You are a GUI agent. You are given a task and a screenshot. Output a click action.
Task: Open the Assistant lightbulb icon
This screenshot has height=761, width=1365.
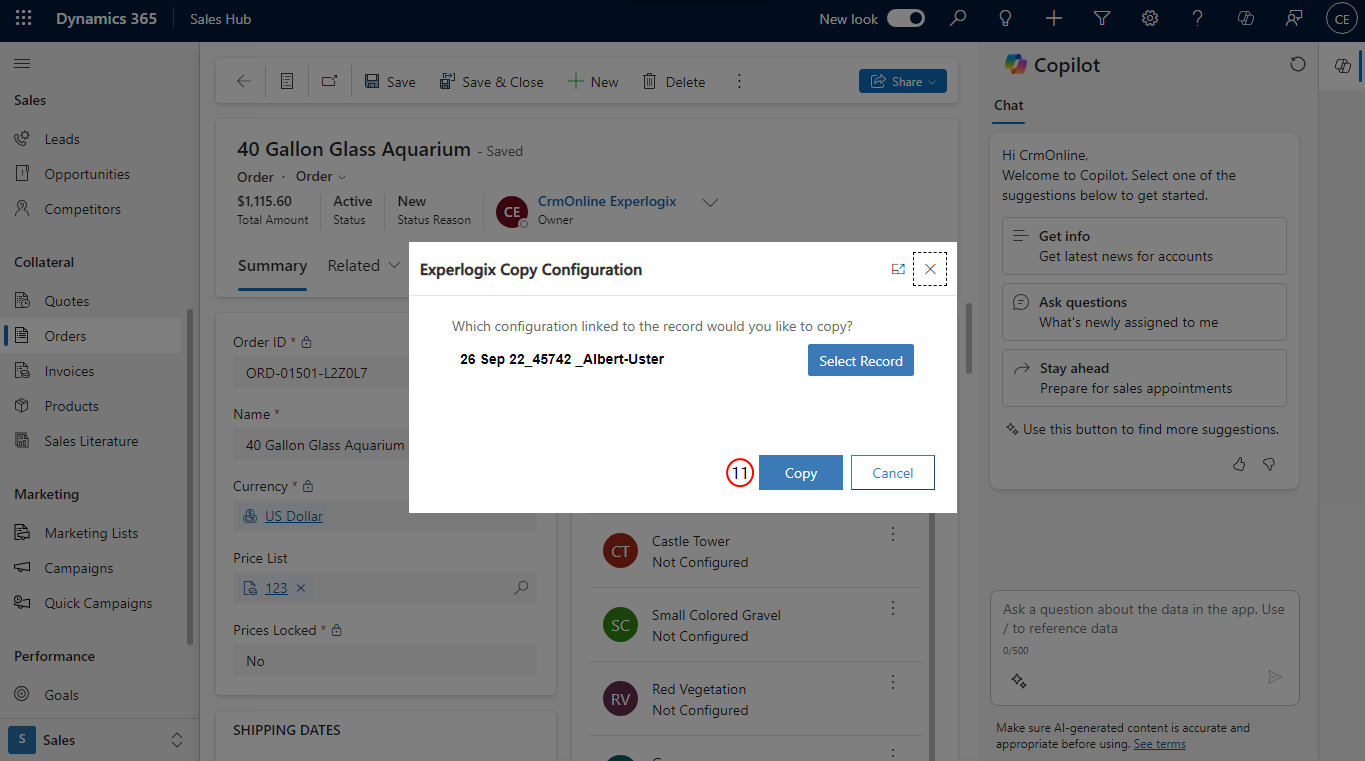pos(1006,18)
